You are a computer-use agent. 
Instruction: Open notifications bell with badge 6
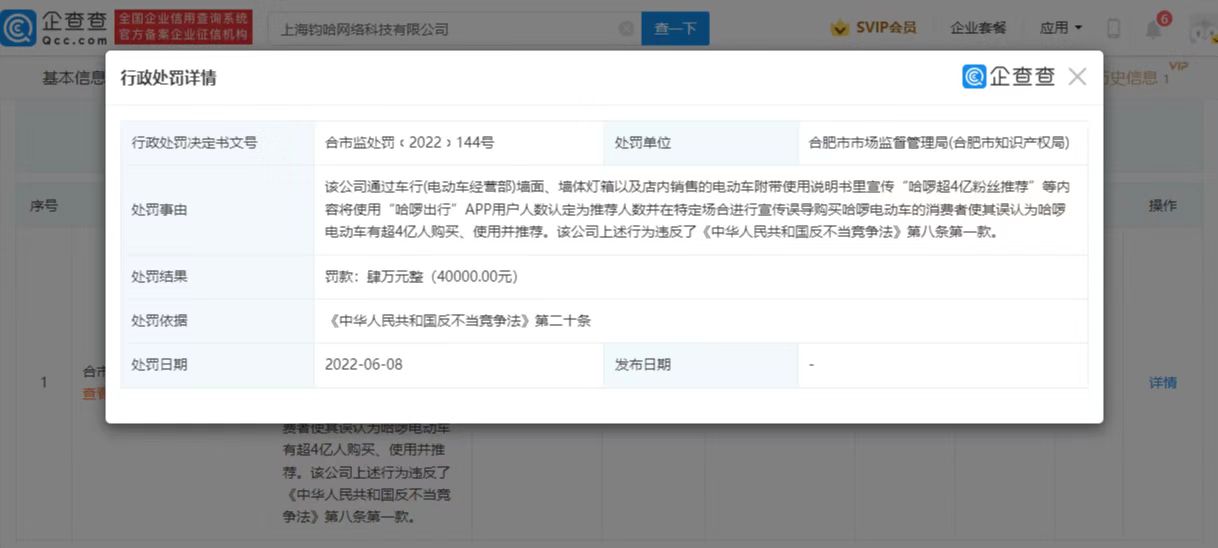1155,28
